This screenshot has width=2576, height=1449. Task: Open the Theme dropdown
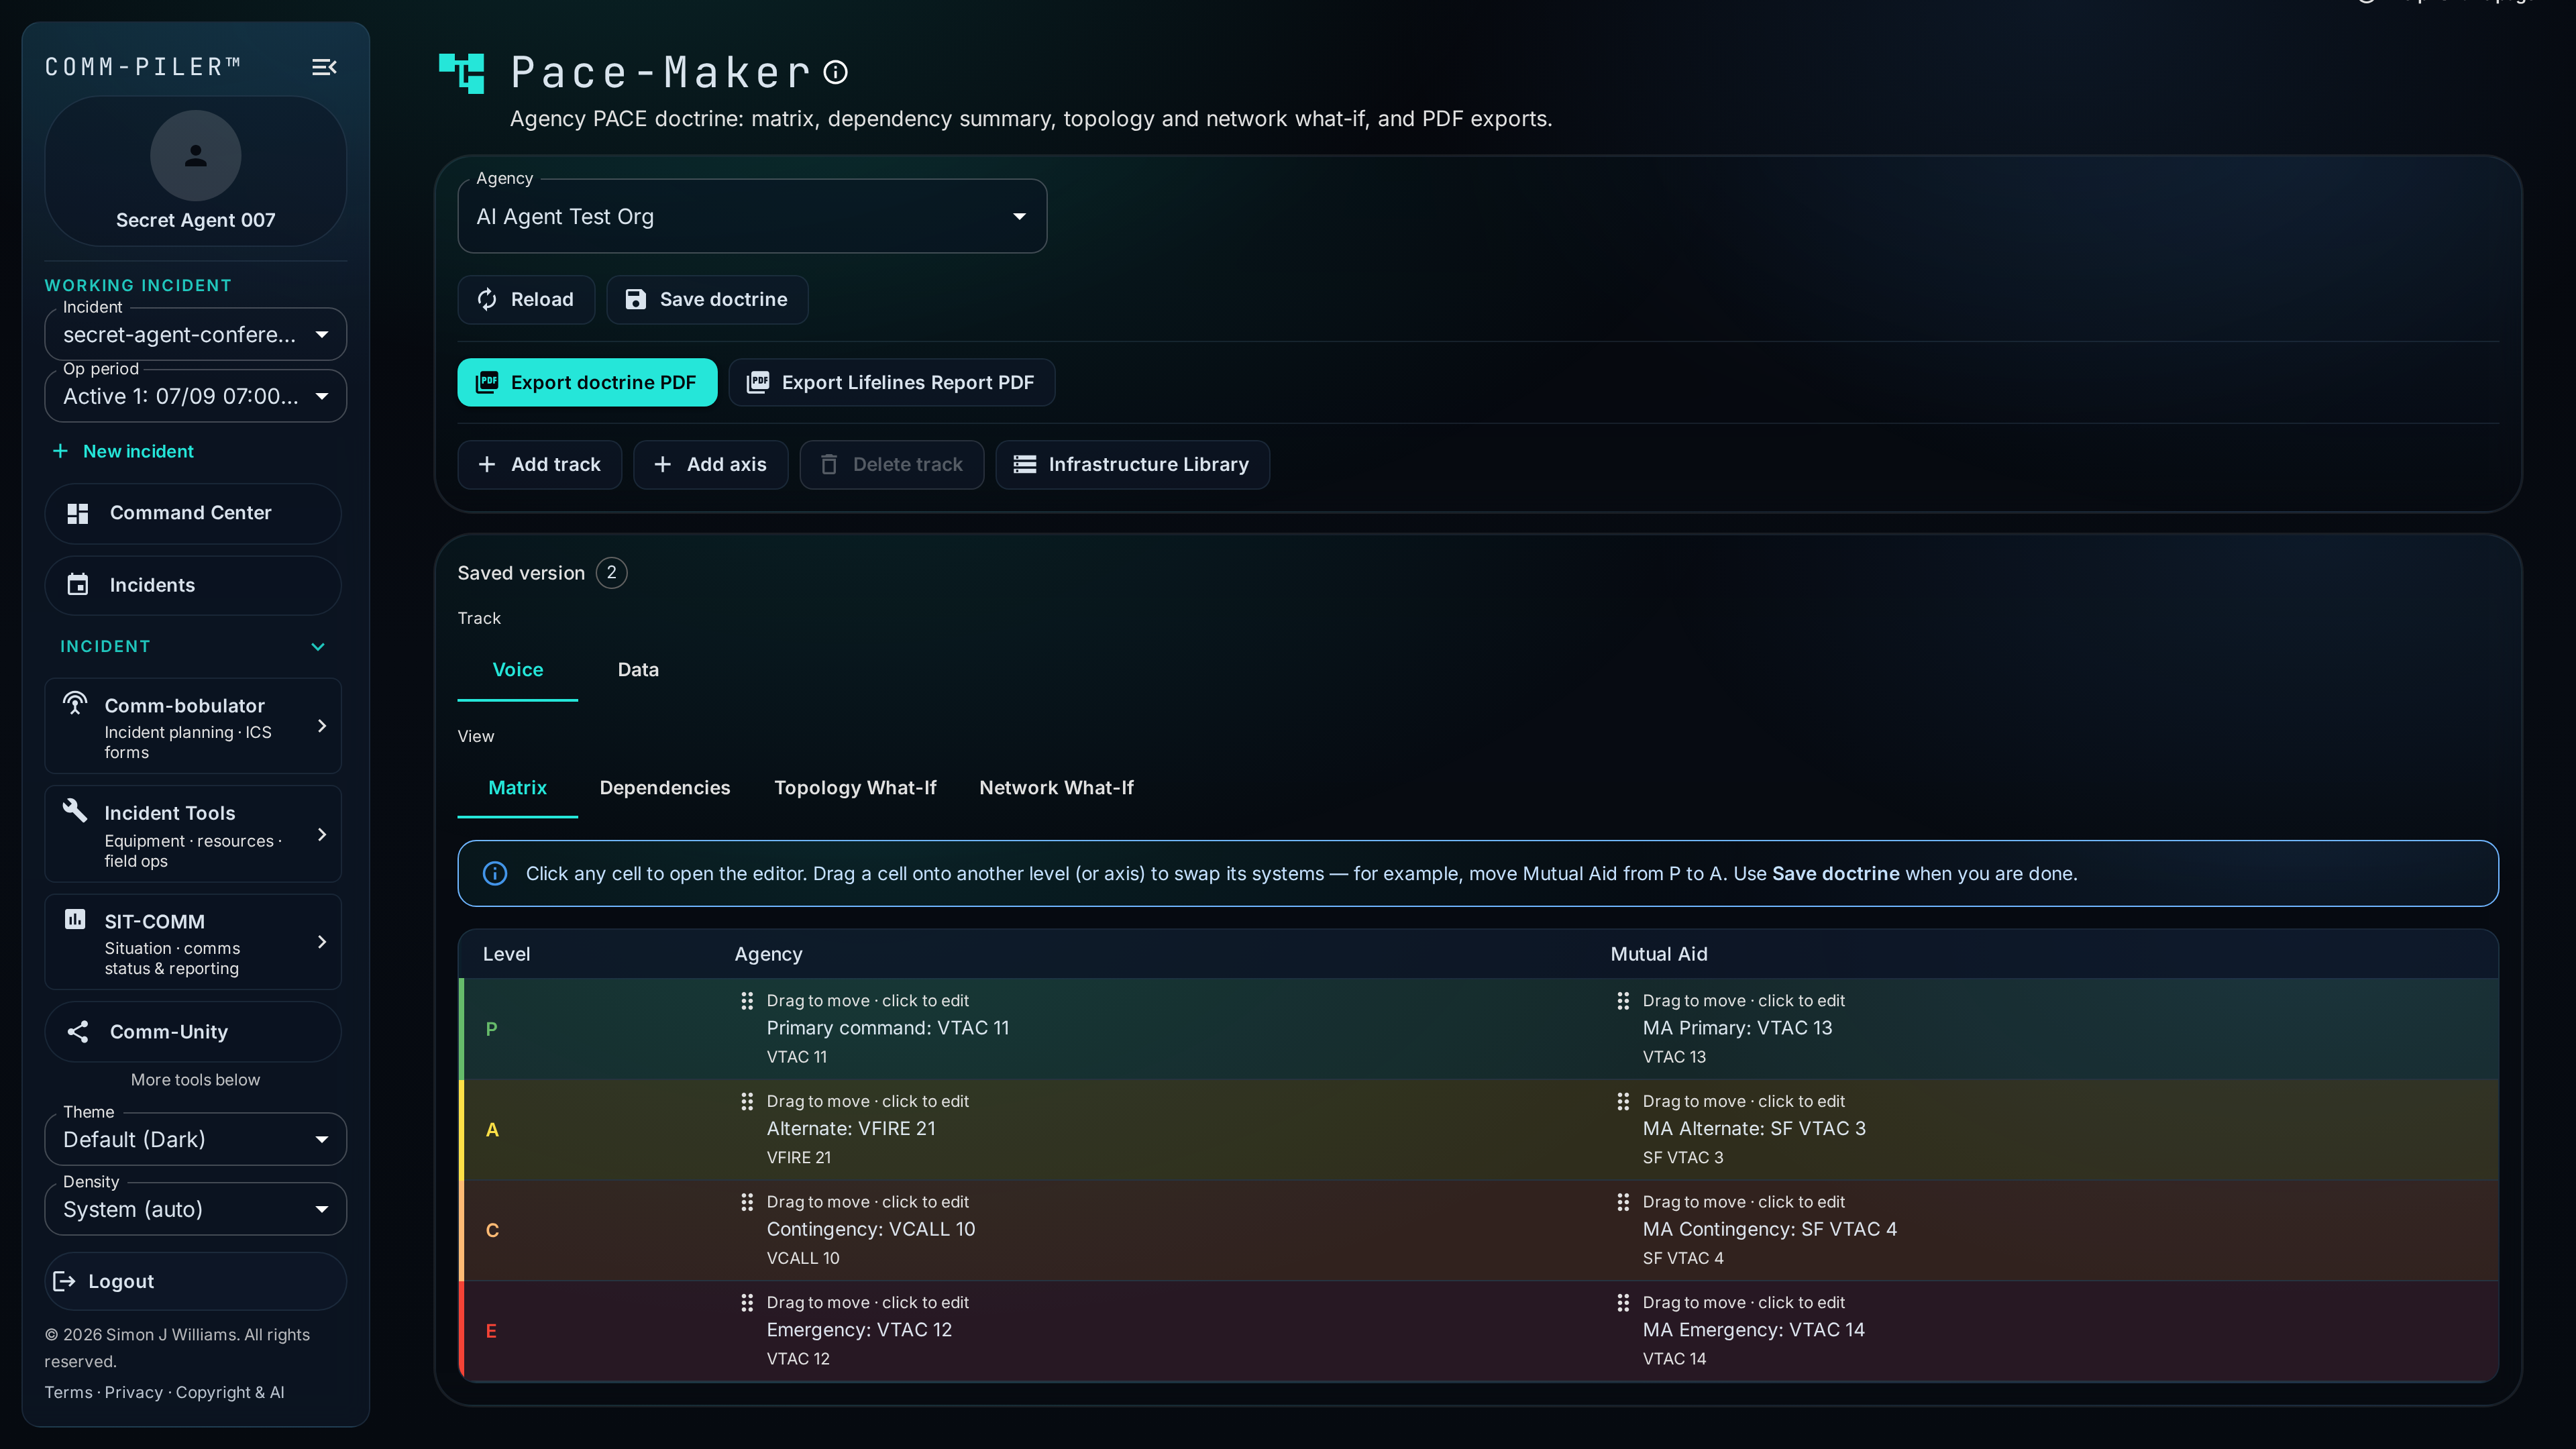tap(196, 1139)
